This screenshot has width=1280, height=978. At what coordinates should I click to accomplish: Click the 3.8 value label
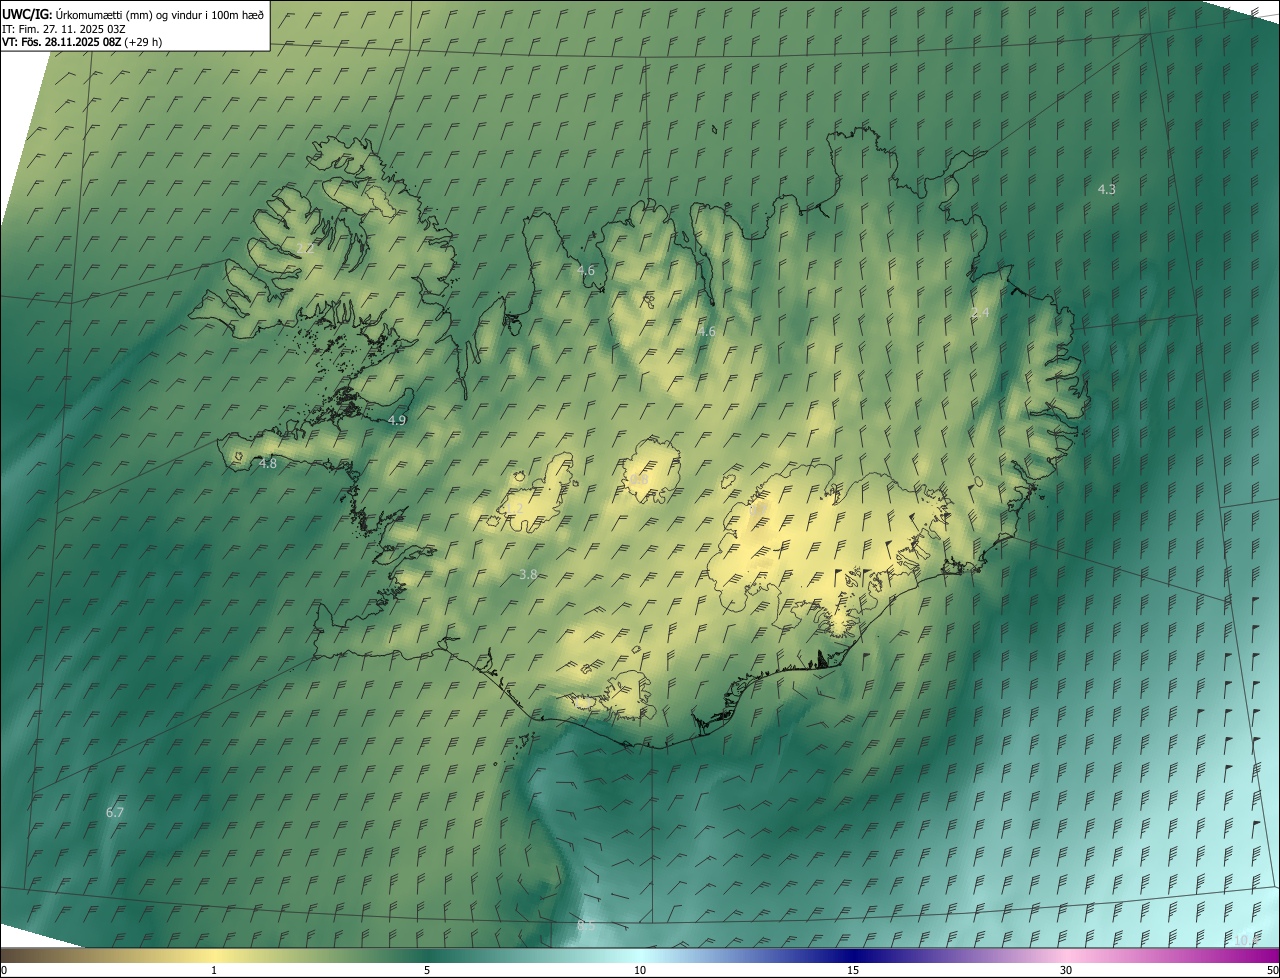[x=529, y=574]
